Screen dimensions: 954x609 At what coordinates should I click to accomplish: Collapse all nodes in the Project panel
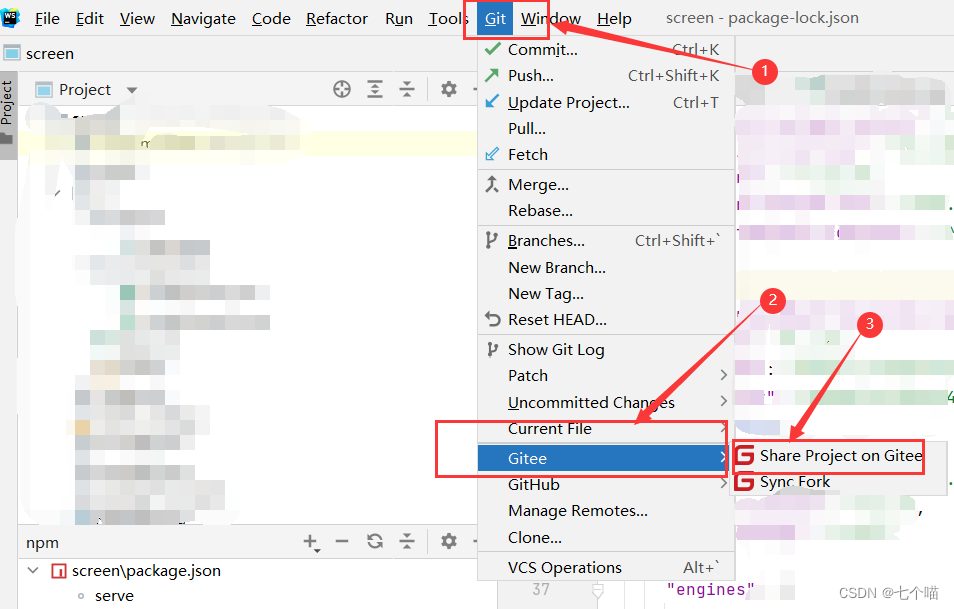click(x=407, y=89)
